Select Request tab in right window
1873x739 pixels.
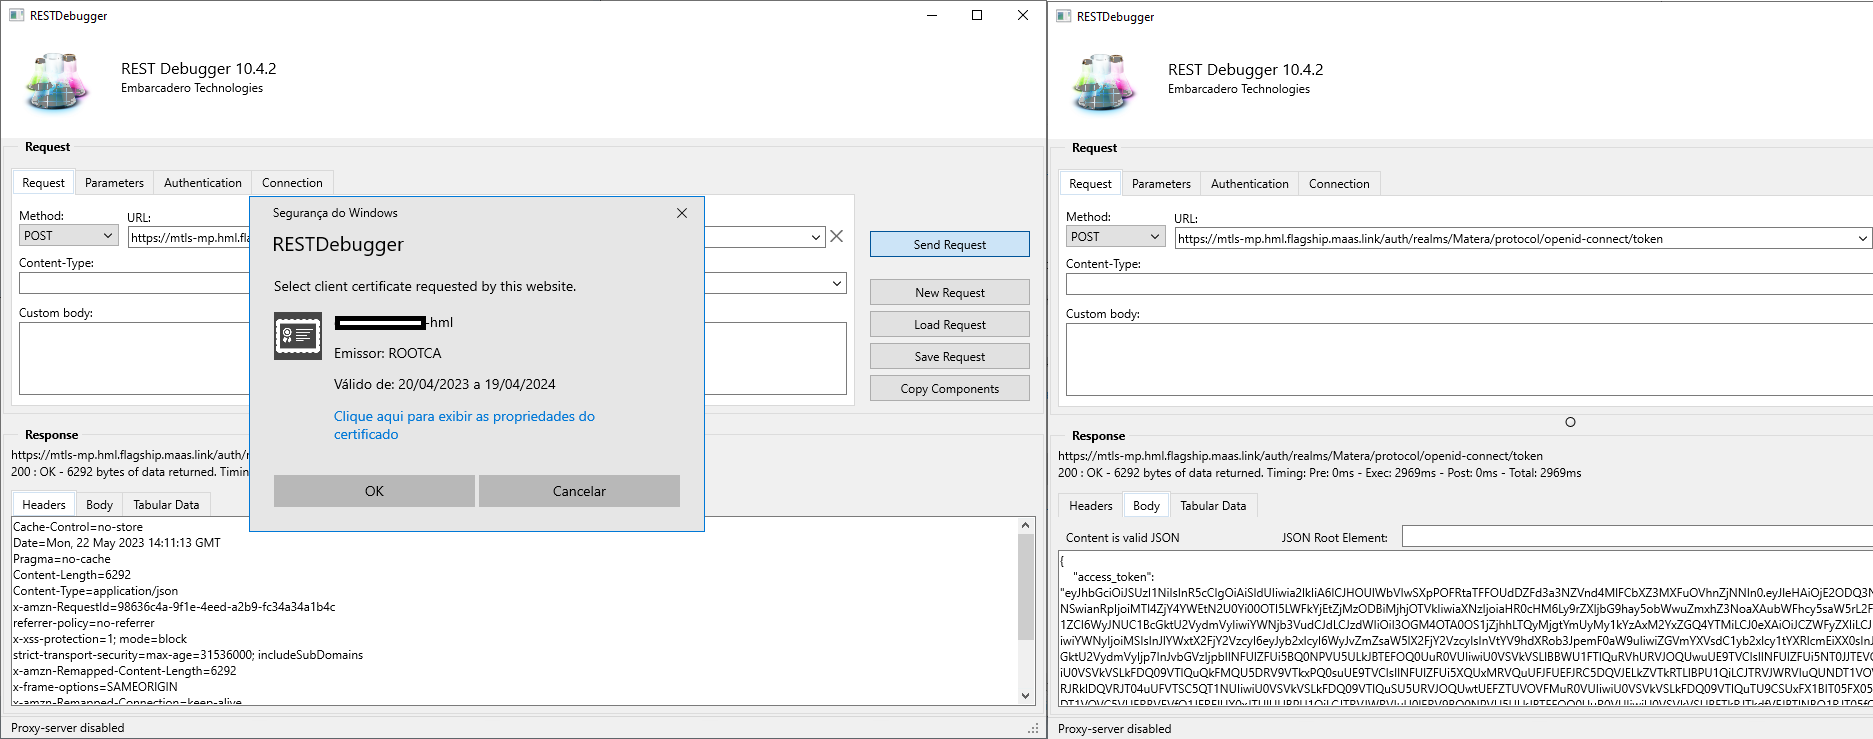(x=1090, y=184)
